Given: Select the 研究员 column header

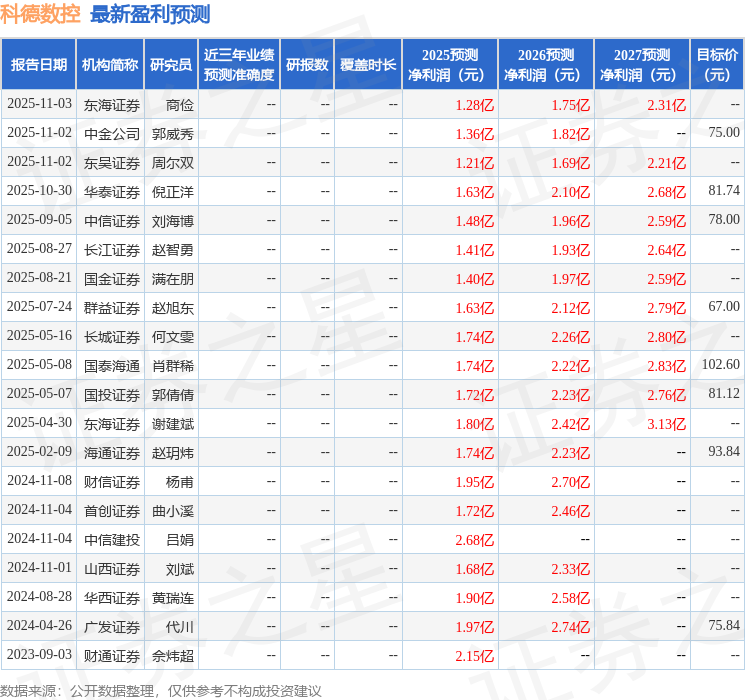Looking at the screenshot, I should pos(171,65).
